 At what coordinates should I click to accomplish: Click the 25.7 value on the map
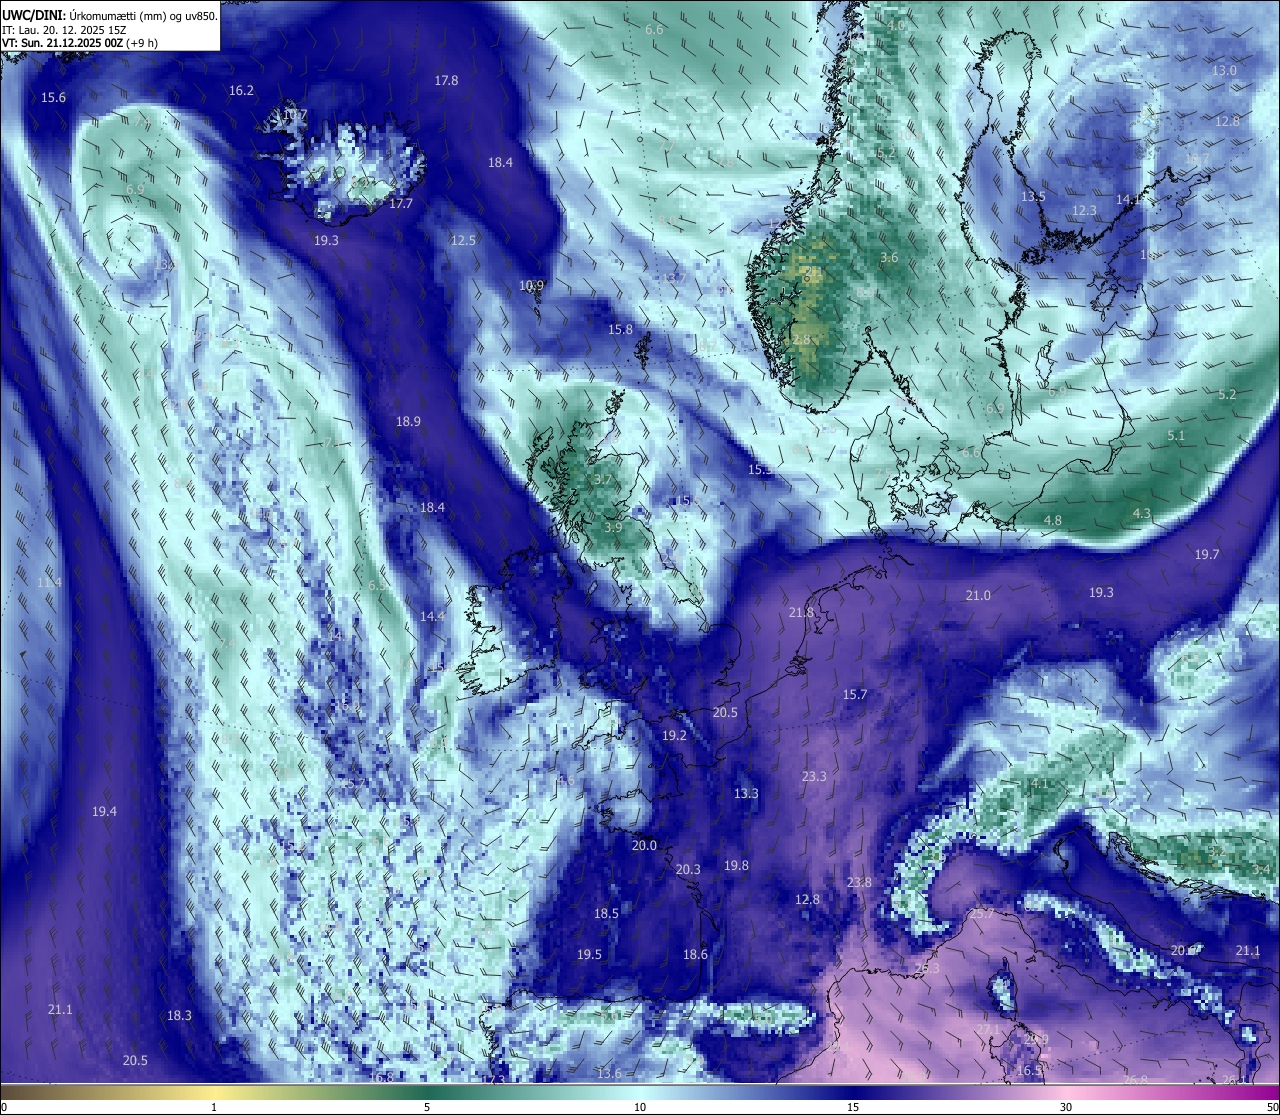coord(982,914)
